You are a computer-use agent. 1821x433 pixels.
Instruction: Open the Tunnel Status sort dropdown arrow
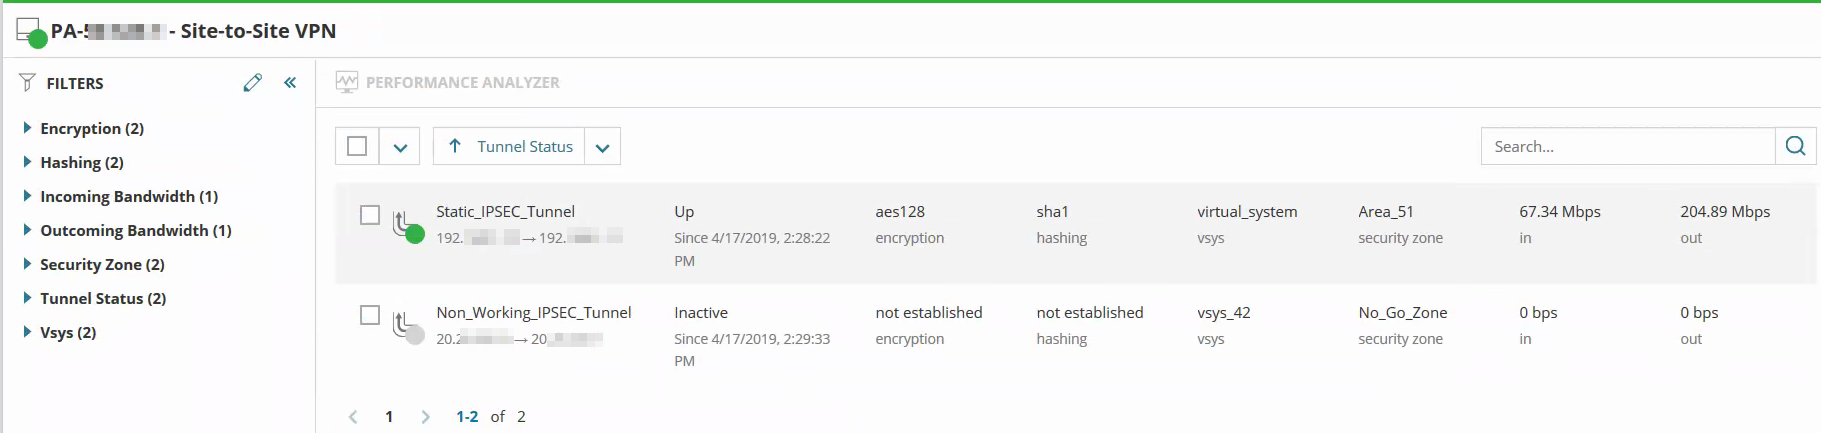pos(602,147)
